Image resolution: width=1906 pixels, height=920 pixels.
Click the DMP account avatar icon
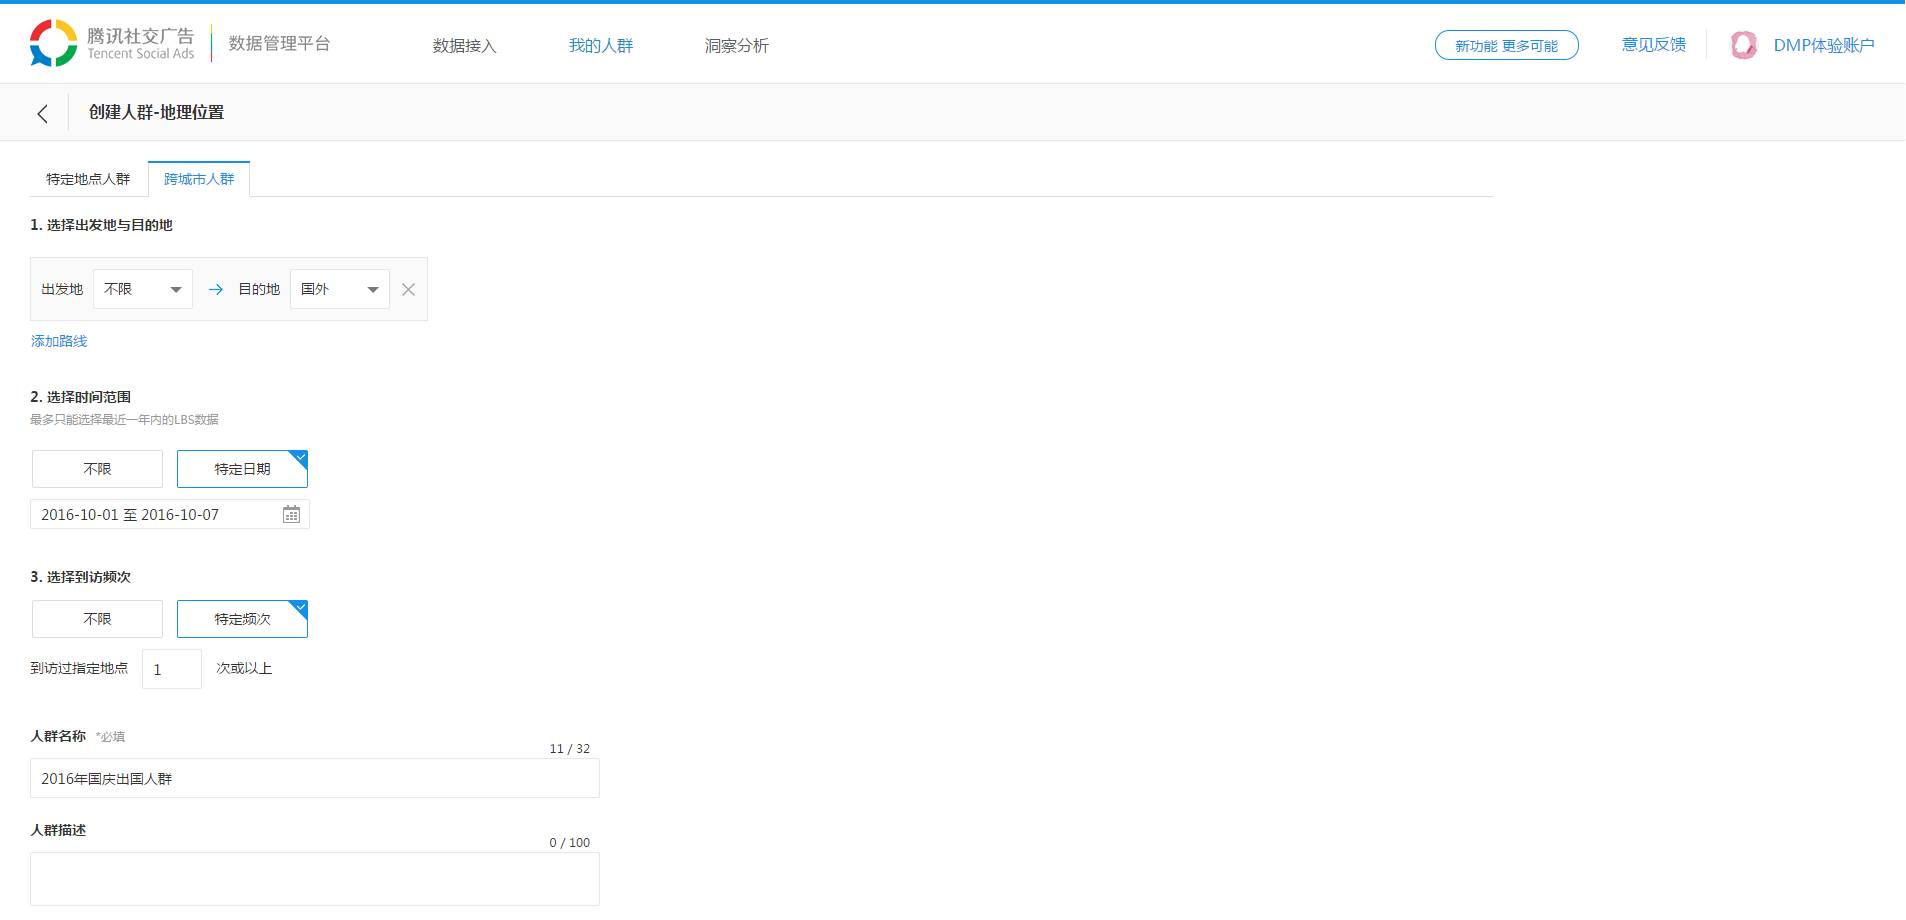[1743, 45]
